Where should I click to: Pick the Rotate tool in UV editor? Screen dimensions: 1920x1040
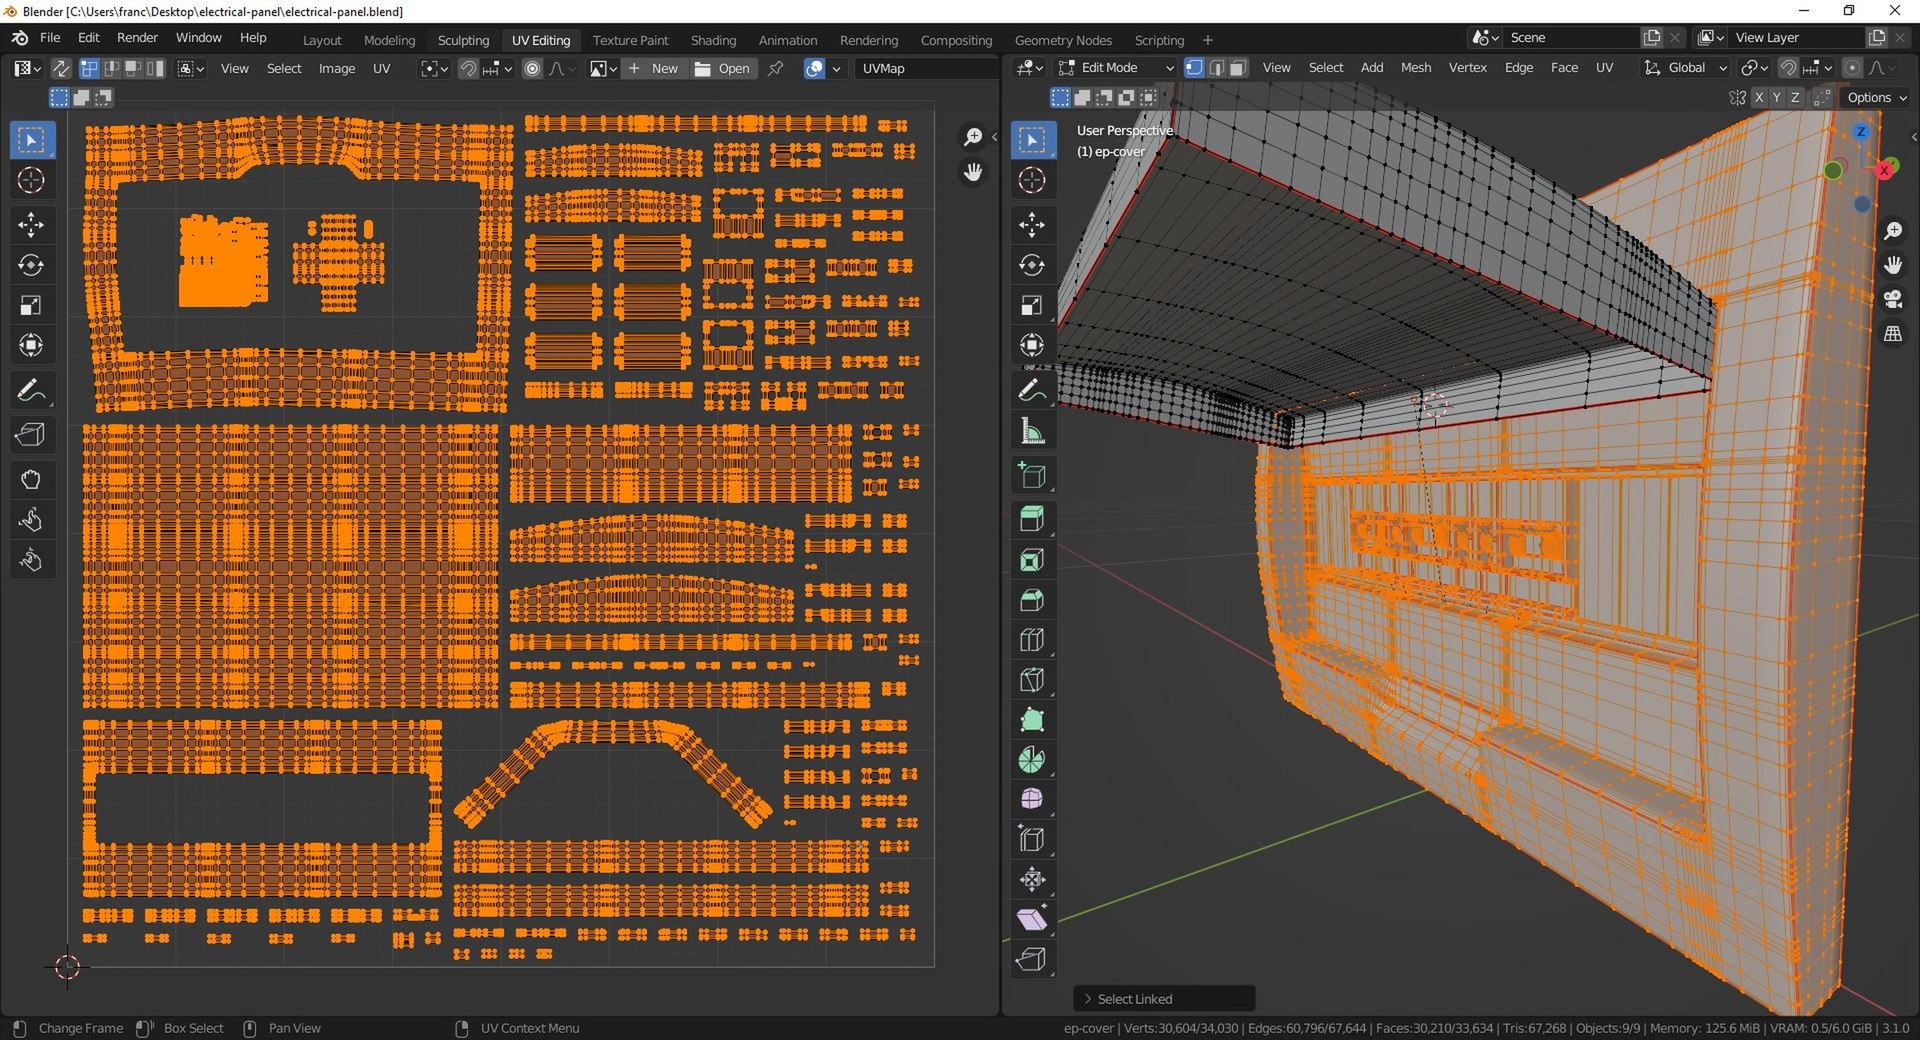pyautogui.click(x=31, y=265)
